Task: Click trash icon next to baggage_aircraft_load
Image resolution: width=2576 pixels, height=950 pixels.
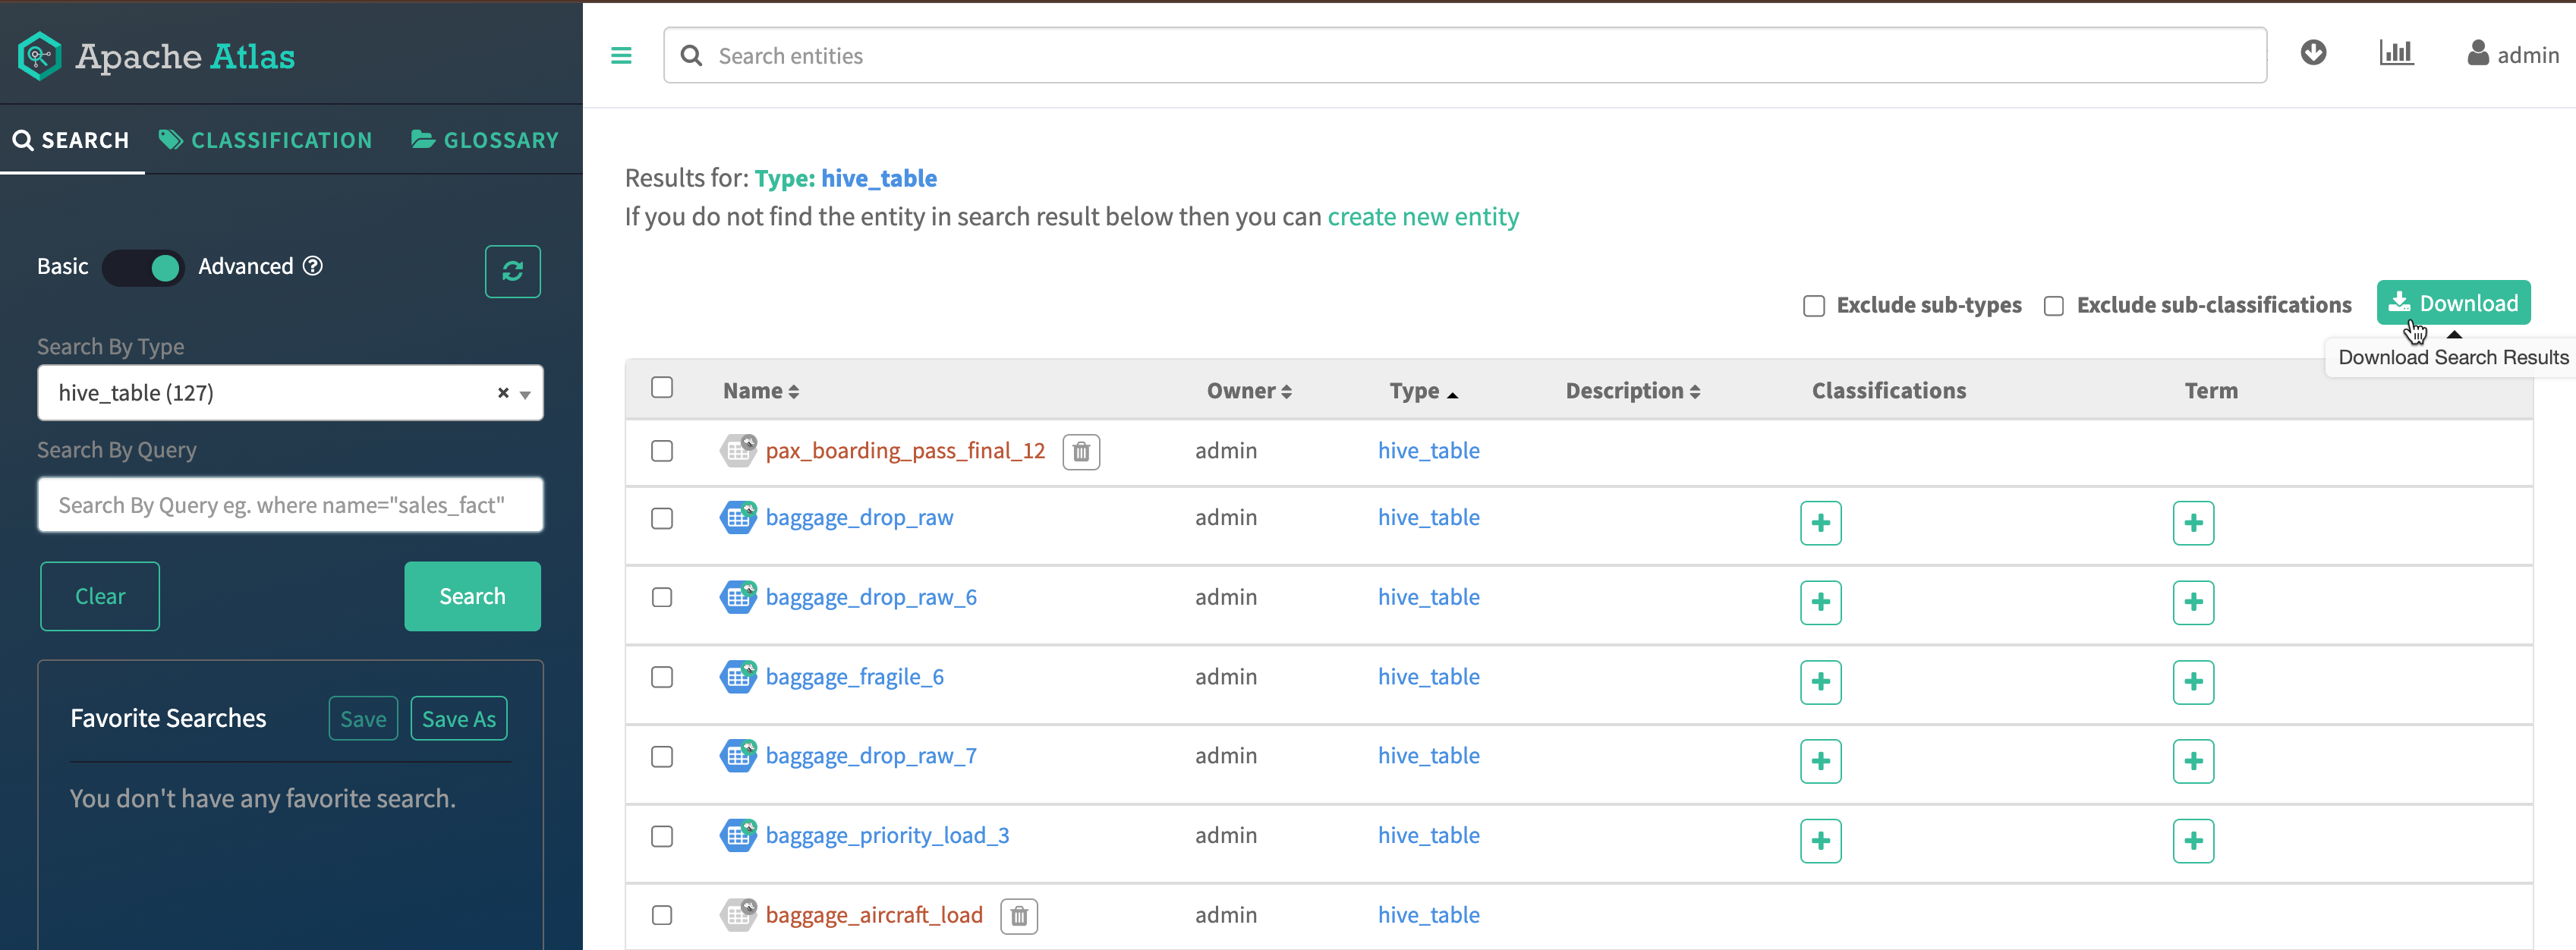Action: pyautogui.click(x=1018, y=915)
